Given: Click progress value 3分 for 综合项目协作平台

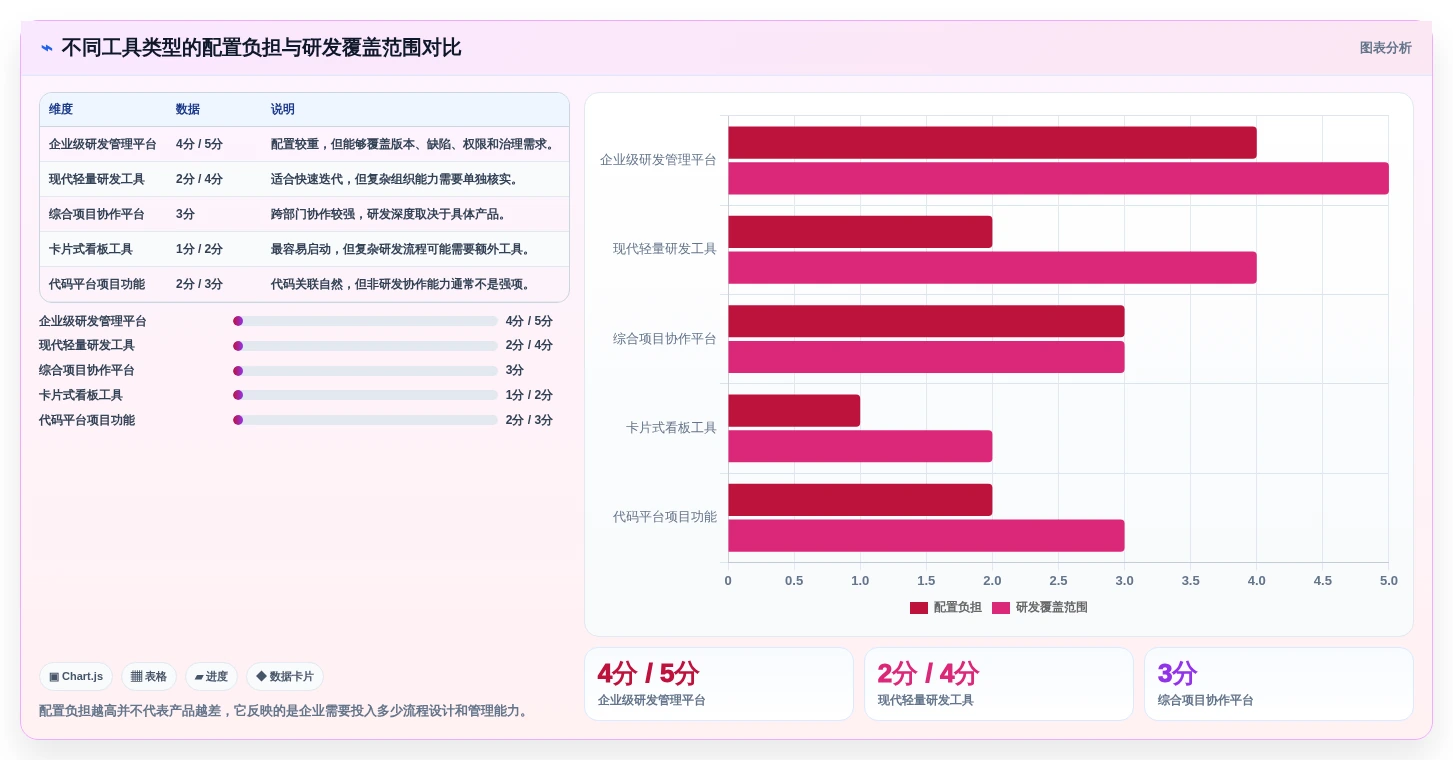Looking at the screenshot, I should coord(515,371).
